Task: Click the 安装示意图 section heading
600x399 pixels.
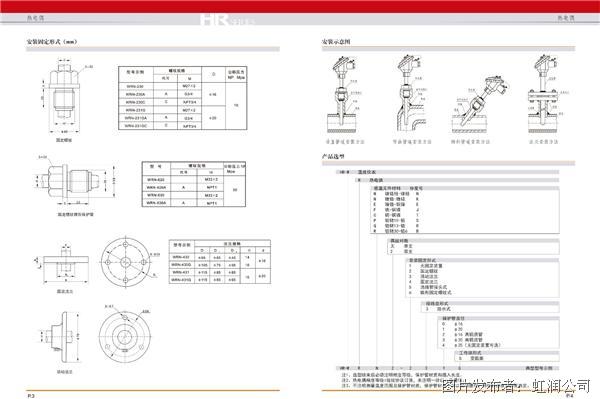Action: click(336, 41)
